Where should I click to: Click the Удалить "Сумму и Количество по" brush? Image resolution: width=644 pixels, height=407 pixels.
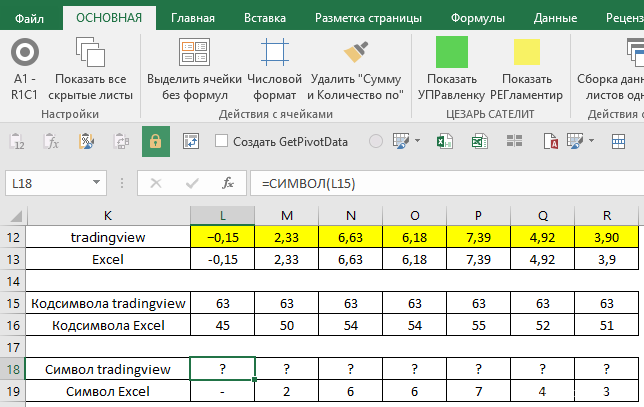pos(356,52)
